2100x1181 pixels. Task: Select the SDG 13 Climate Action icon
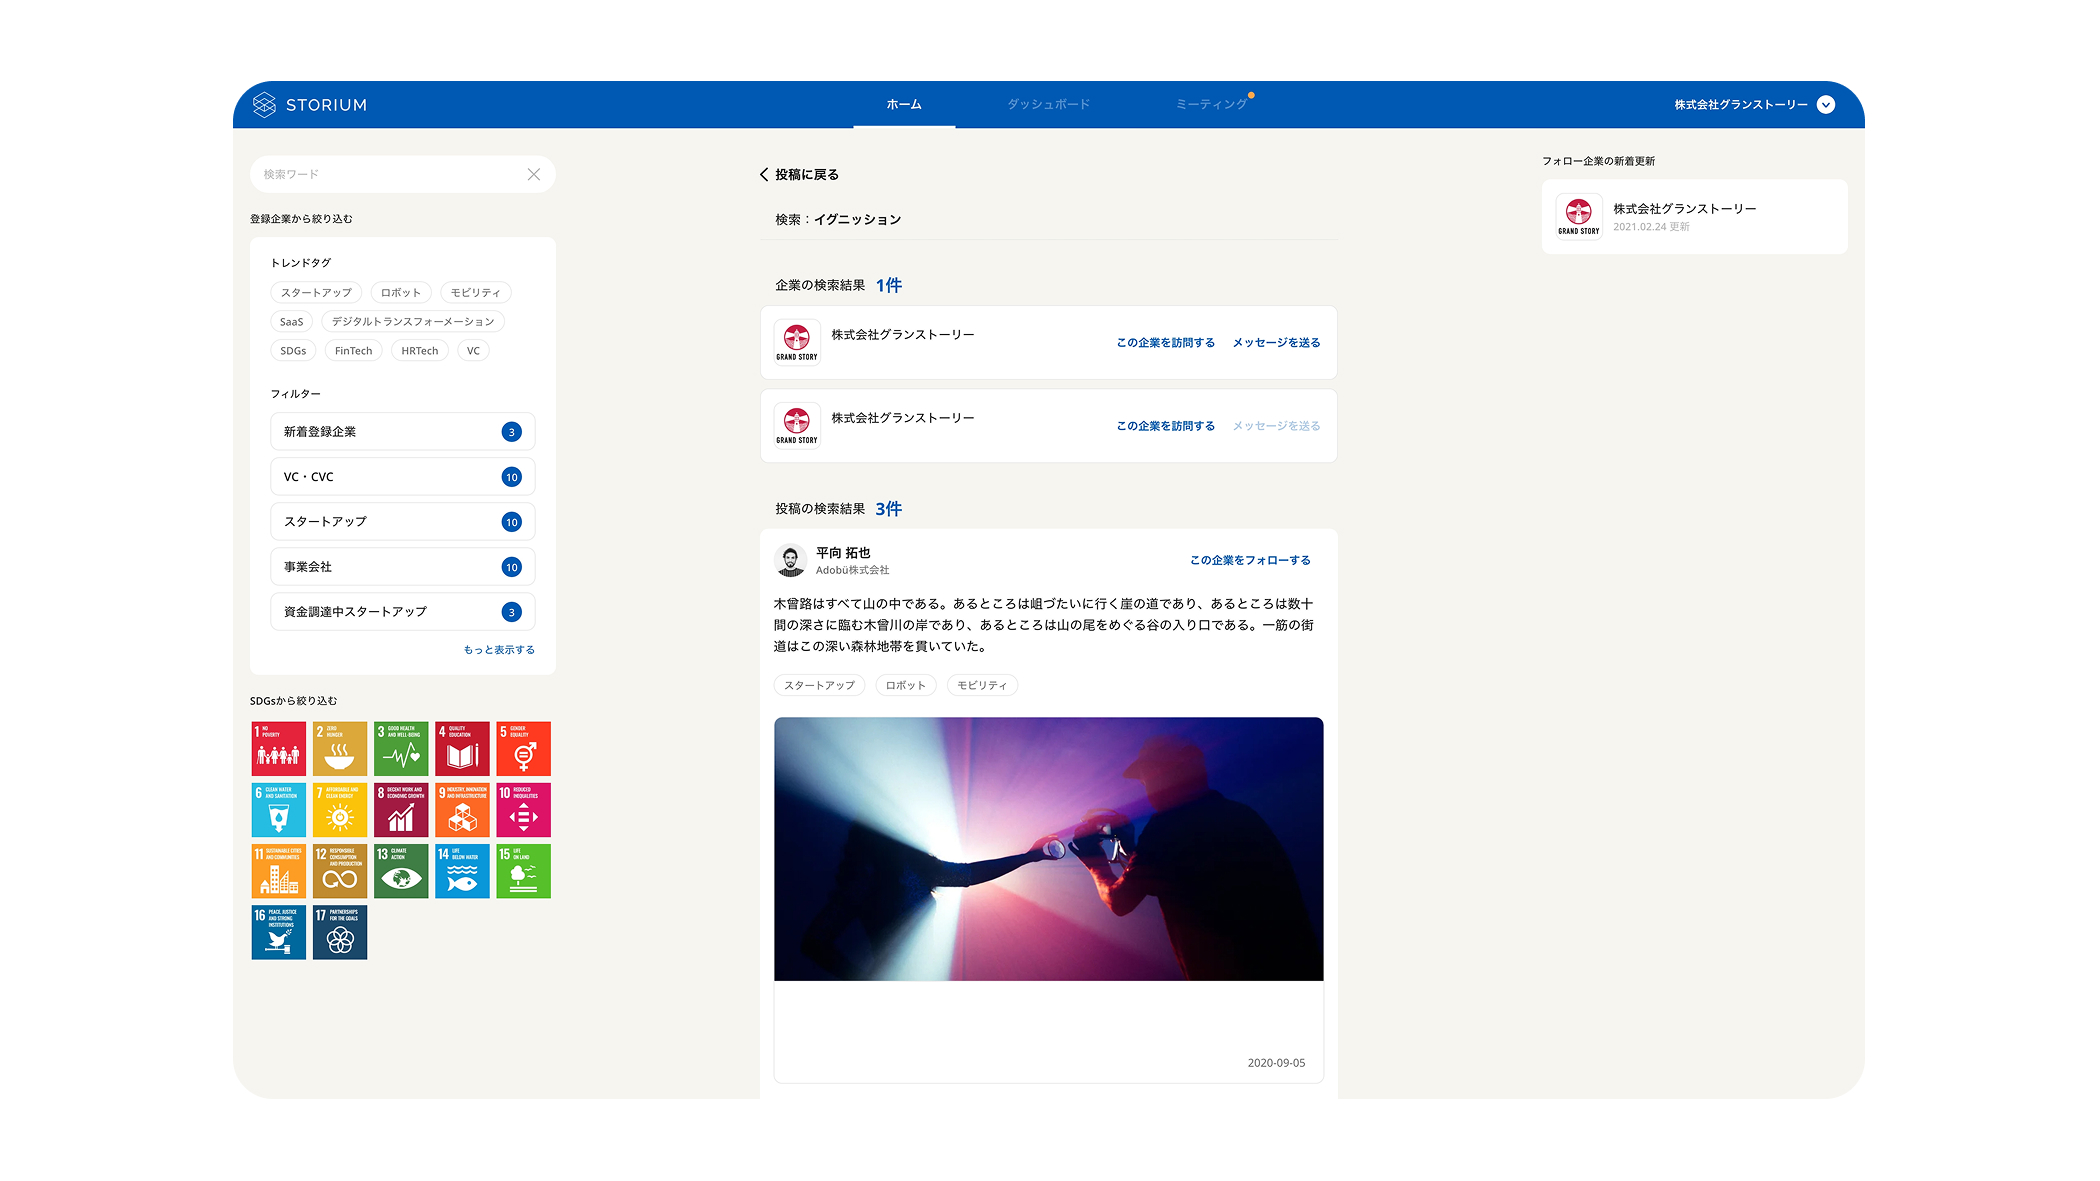(x=401, y=871)
